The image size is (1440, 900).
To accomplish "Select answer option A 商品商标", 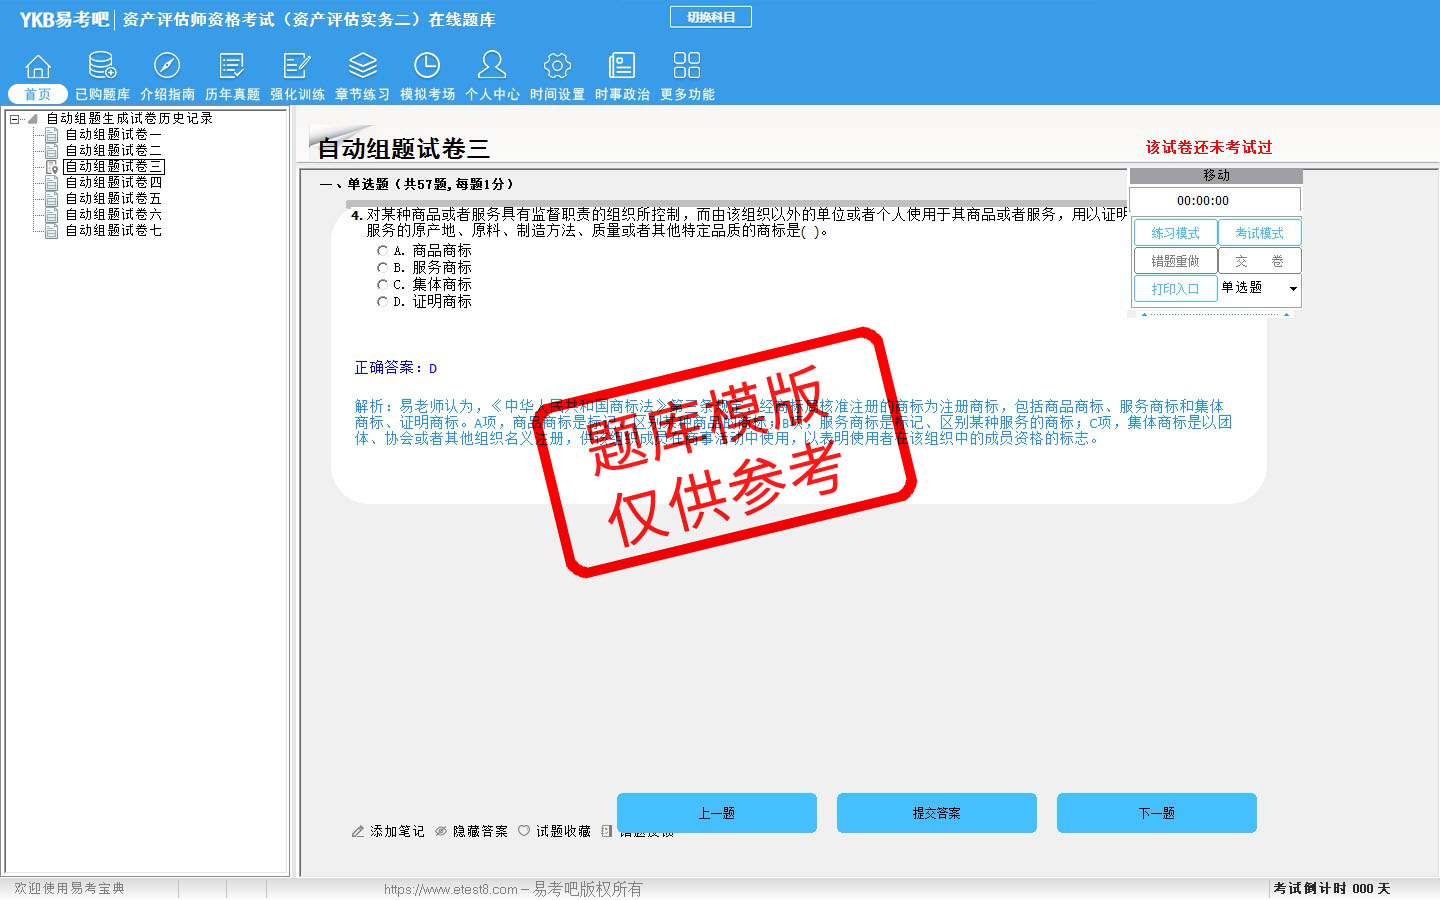I will [x=382, y=251].
